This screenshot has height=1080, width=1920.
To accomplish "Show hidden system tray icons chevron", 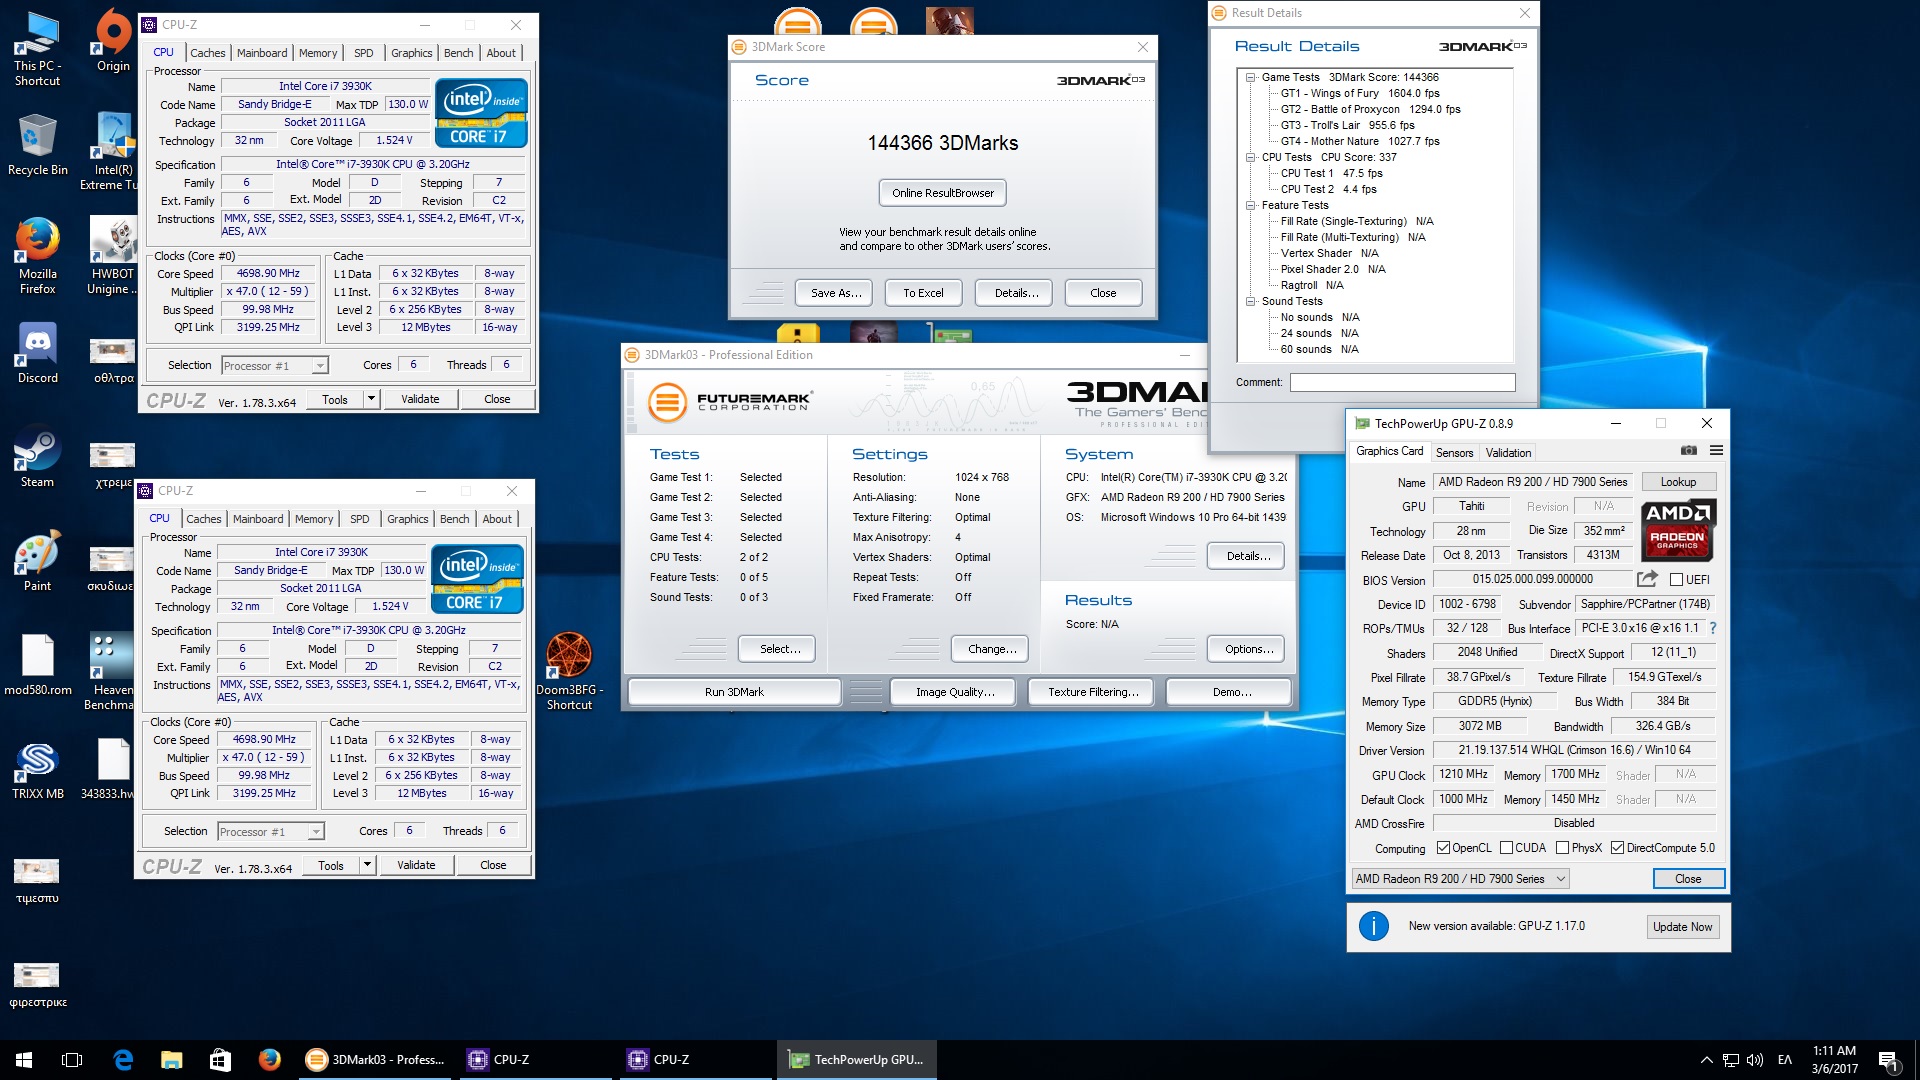I will [1706, 1060].
